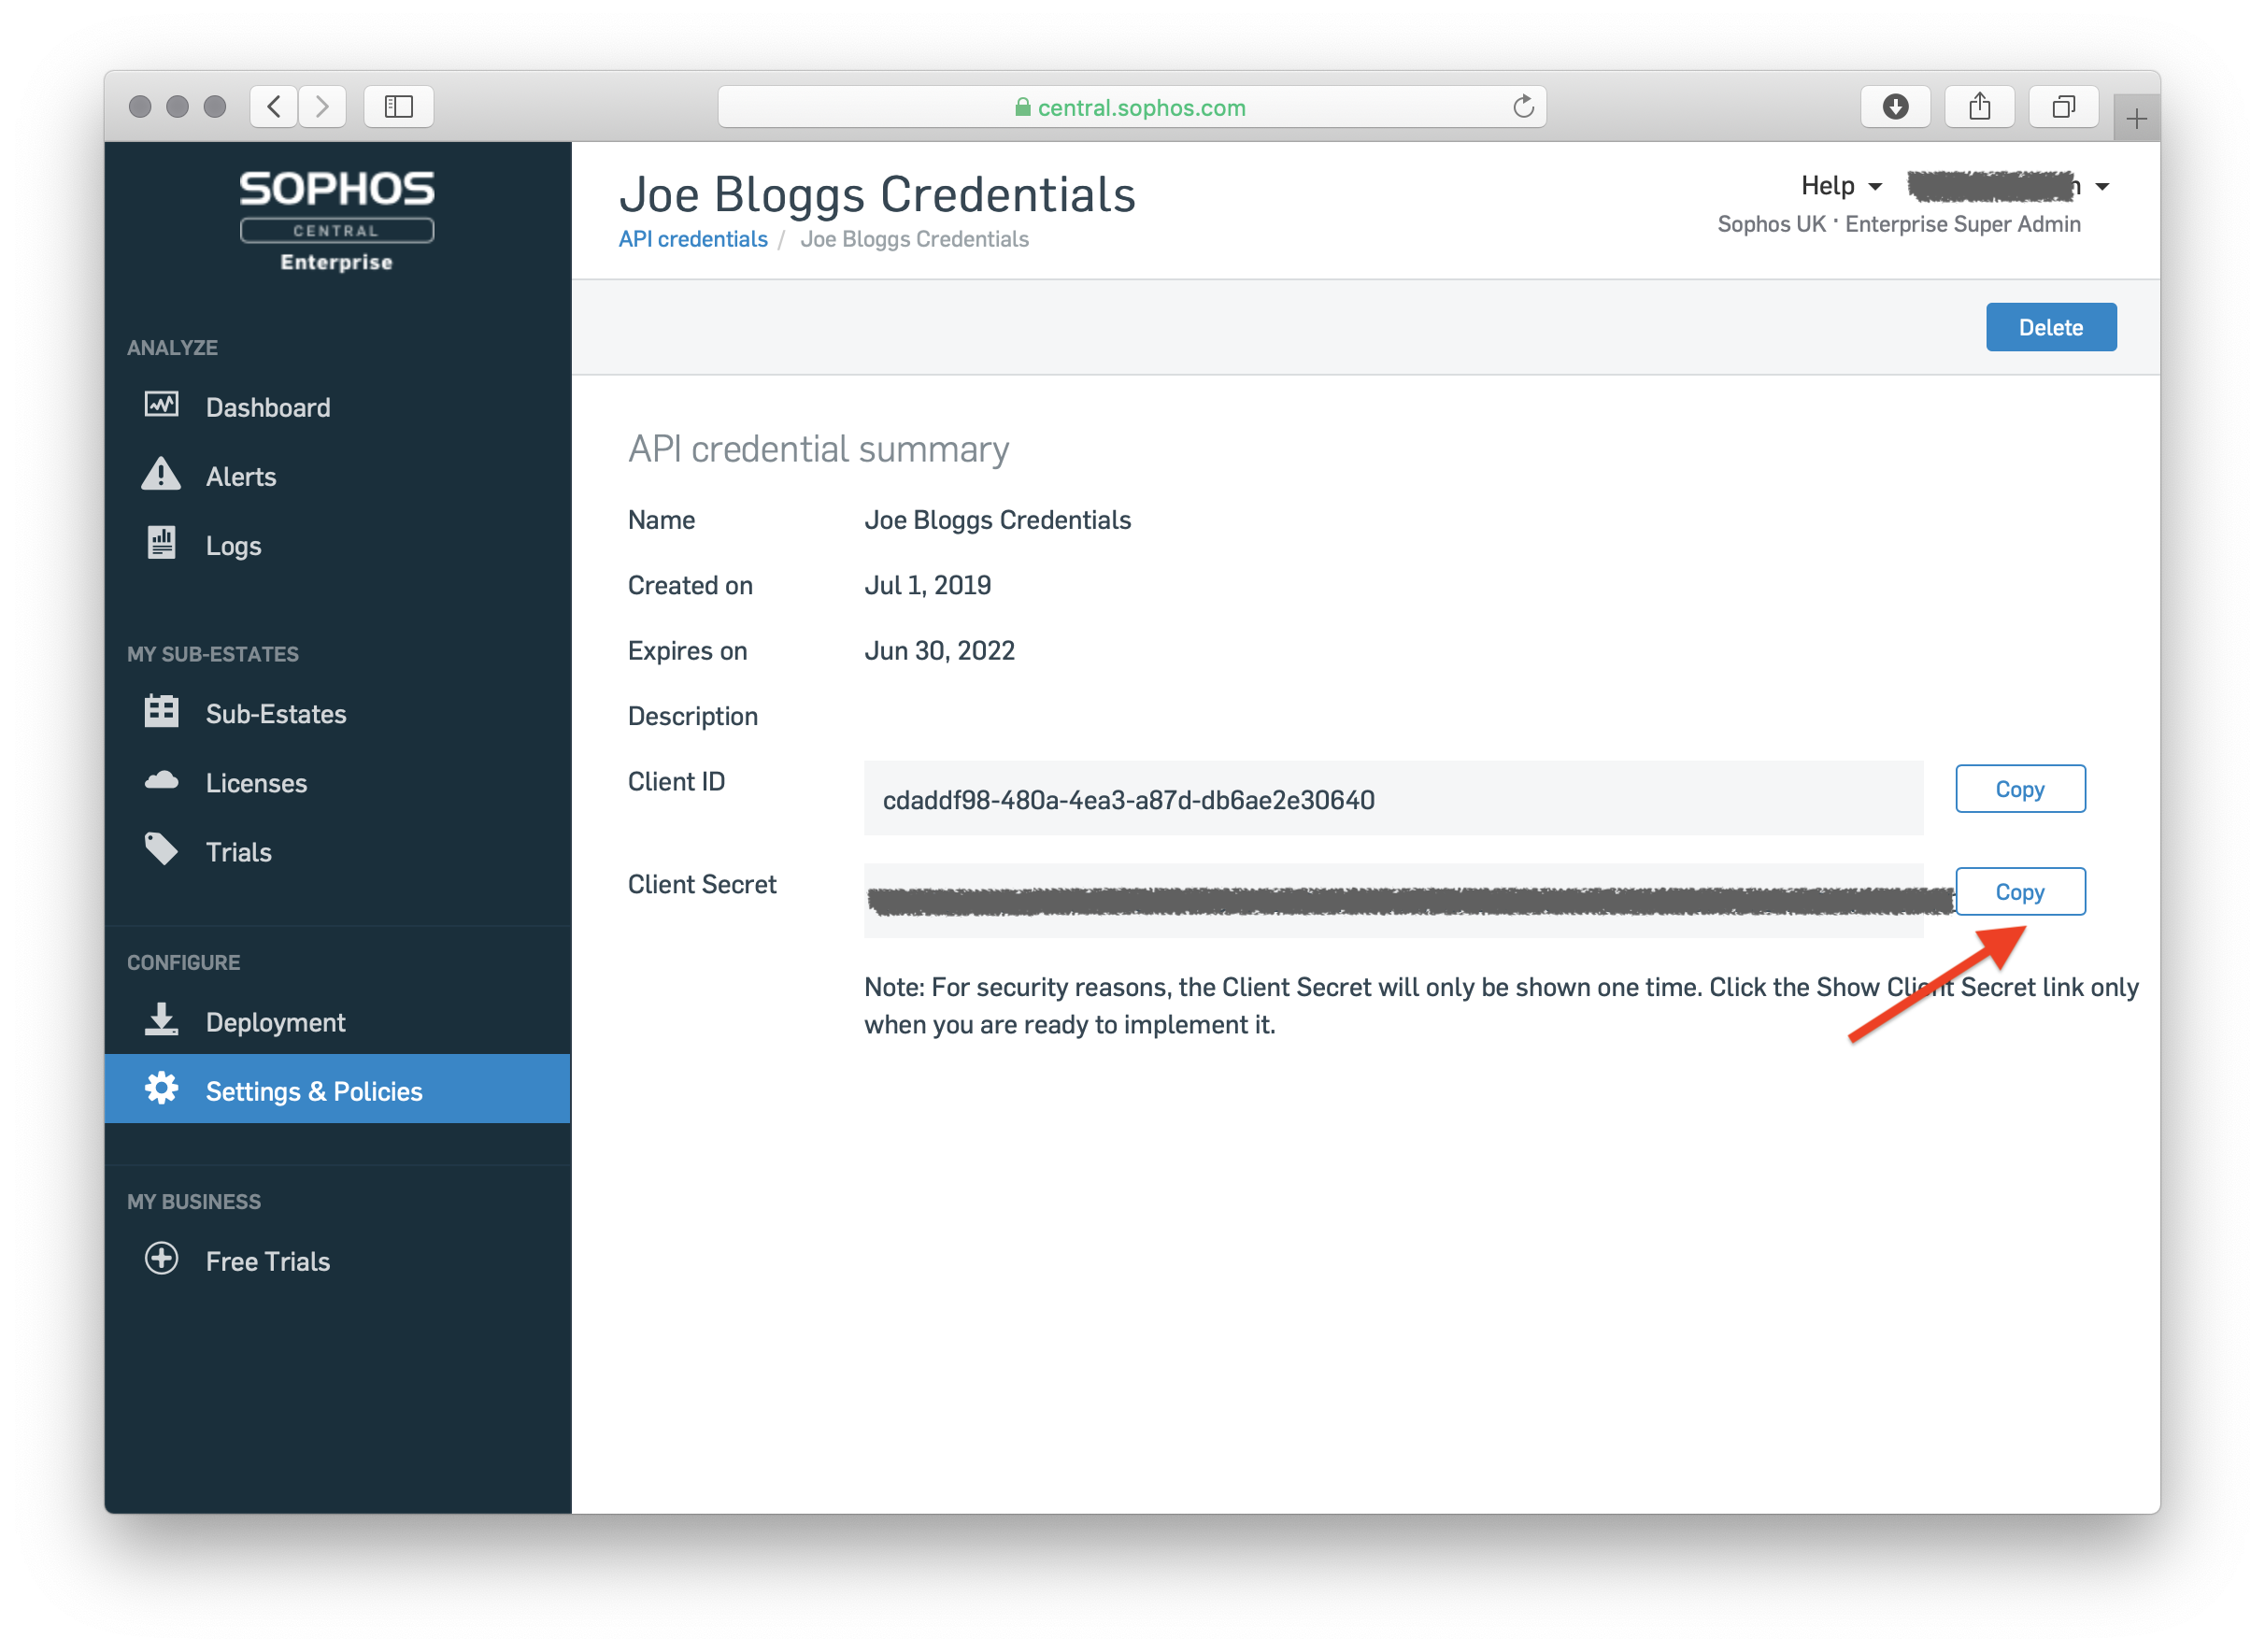Click the 'Jun 30, 2022' expiry date
Viewport: 2265px width, 1652px height.
pos(940,651)
